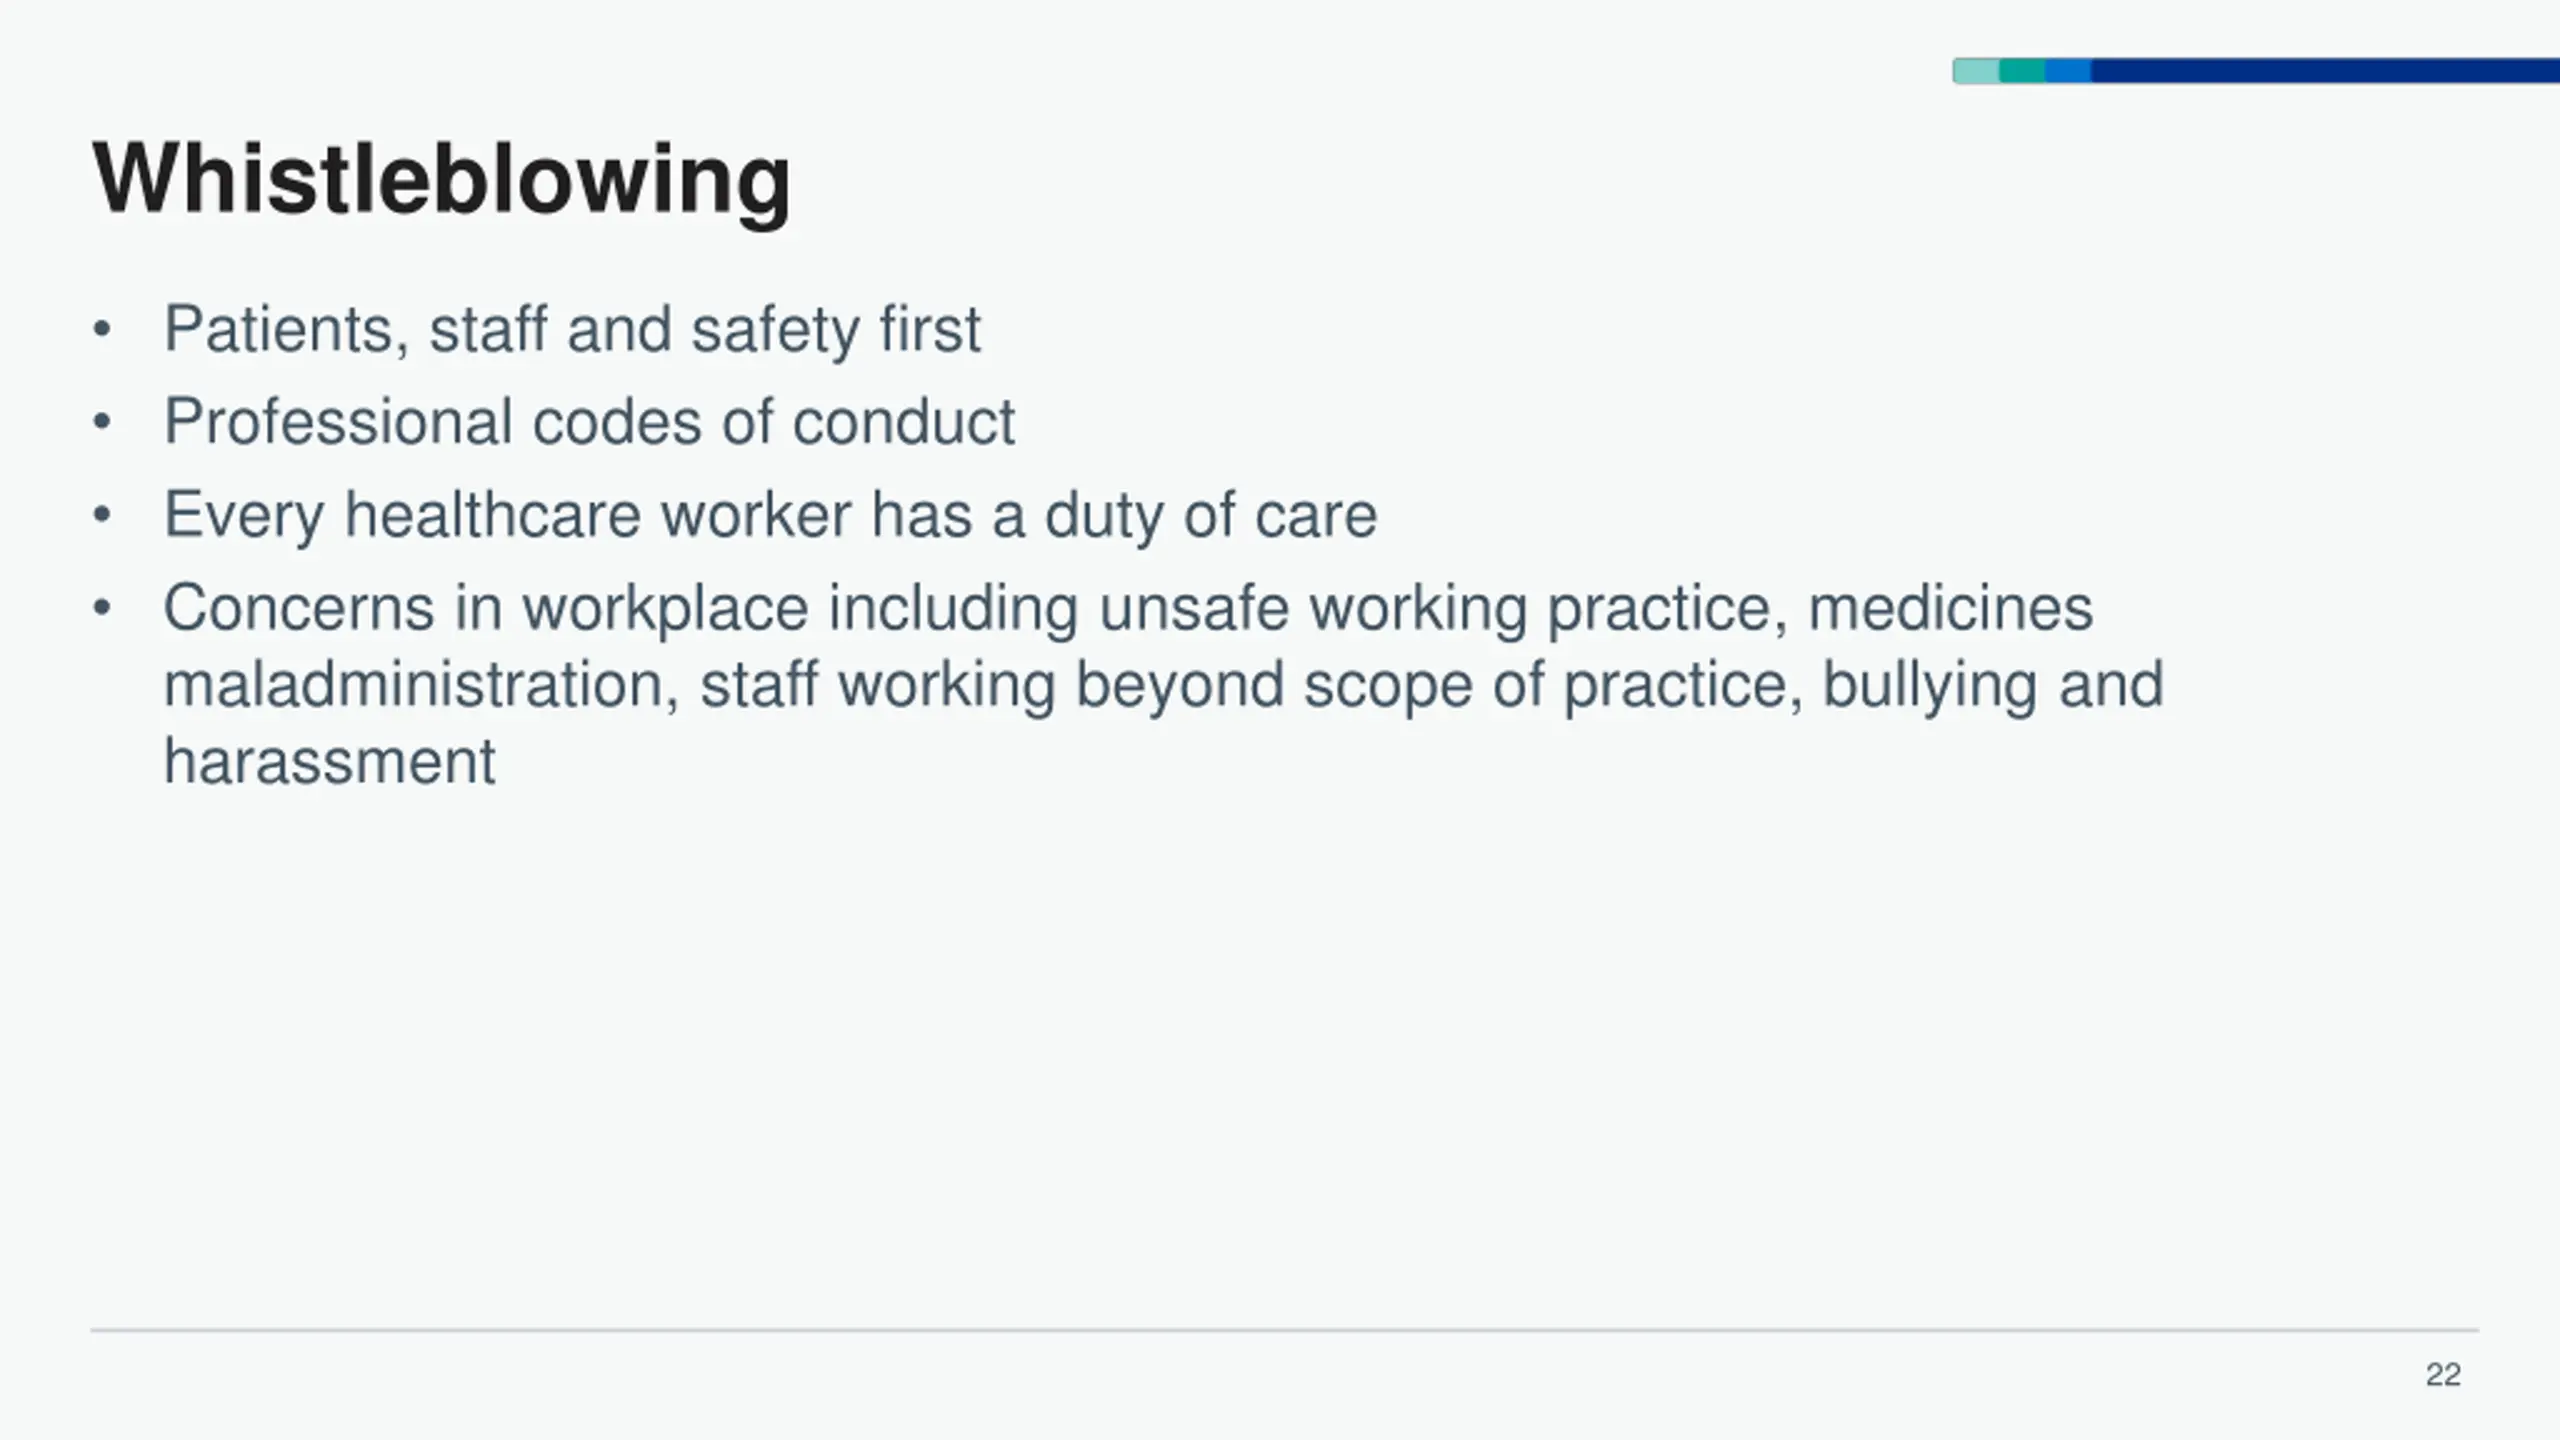The image size is (2560, 1440).
Task: Click the Whistleblowing slide title
Action: 441,180
